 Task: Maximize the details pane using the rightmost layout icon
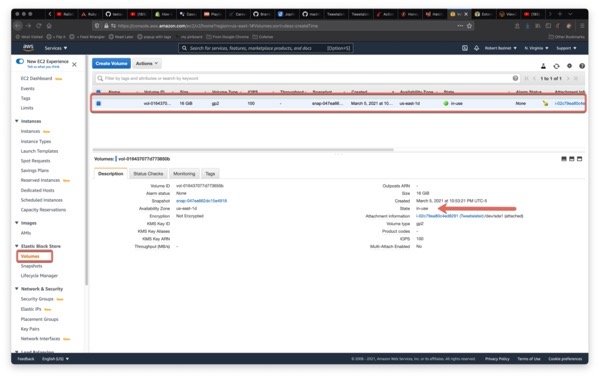(580, 159)
